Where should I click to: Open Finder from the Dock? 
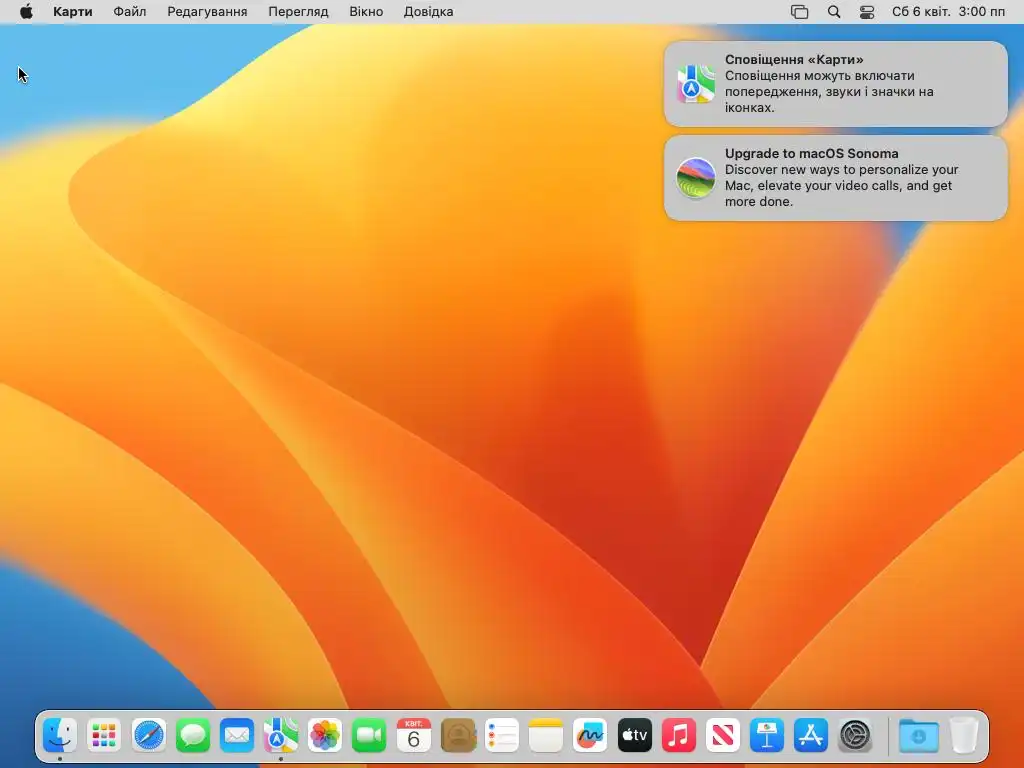coord(60,735)
